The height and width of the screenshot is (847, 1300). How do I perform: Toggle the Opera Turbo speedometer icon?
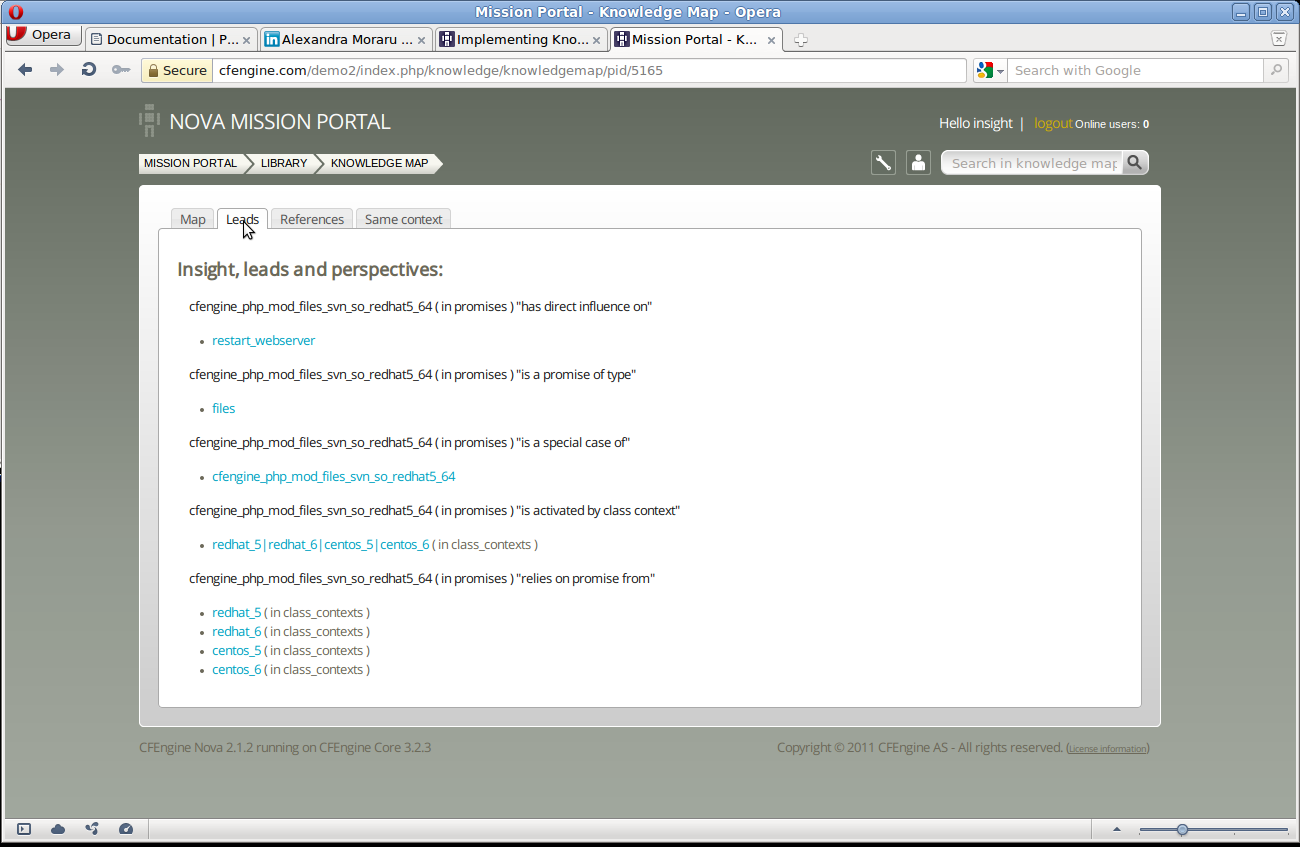(126, 829)
